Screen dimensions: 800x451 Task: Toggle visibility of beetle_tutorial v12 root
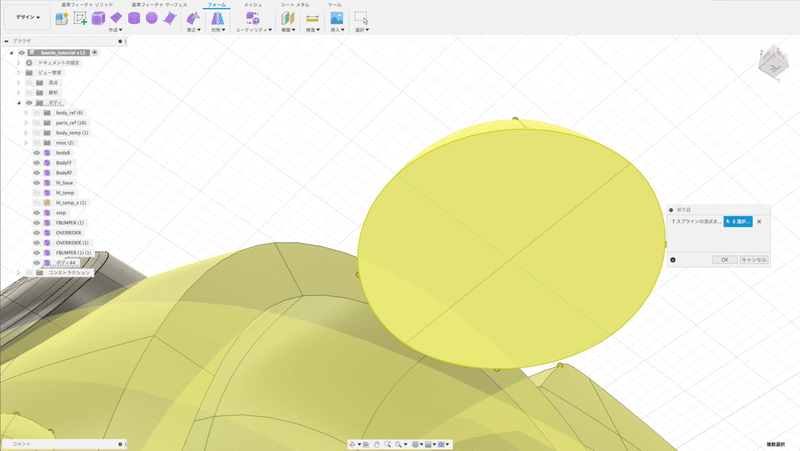coord(21,53)
